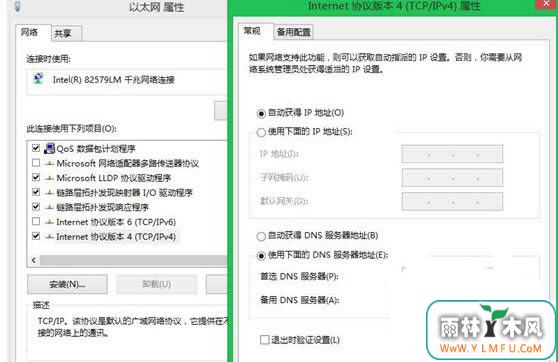Viewport: 558px width, 362px height.
Task: Uncheck QoS 数据包计划程序 checkbox
Action: coord(36,148)
